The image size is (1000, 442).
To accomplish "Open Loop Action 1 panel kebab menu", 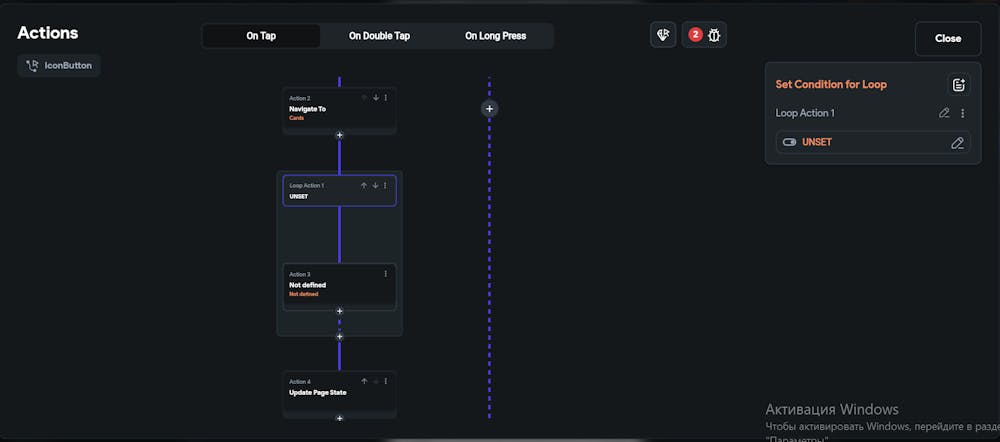I will click(963, 113).
